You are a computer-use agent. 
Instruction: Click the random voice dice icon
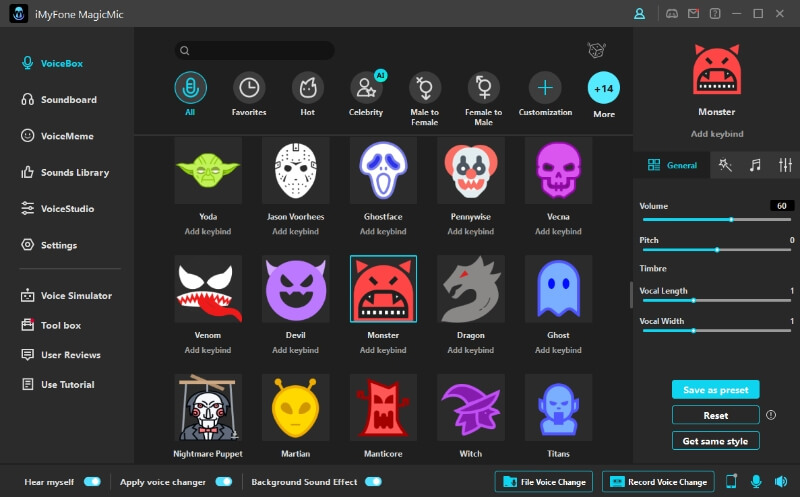pos(596,50)
